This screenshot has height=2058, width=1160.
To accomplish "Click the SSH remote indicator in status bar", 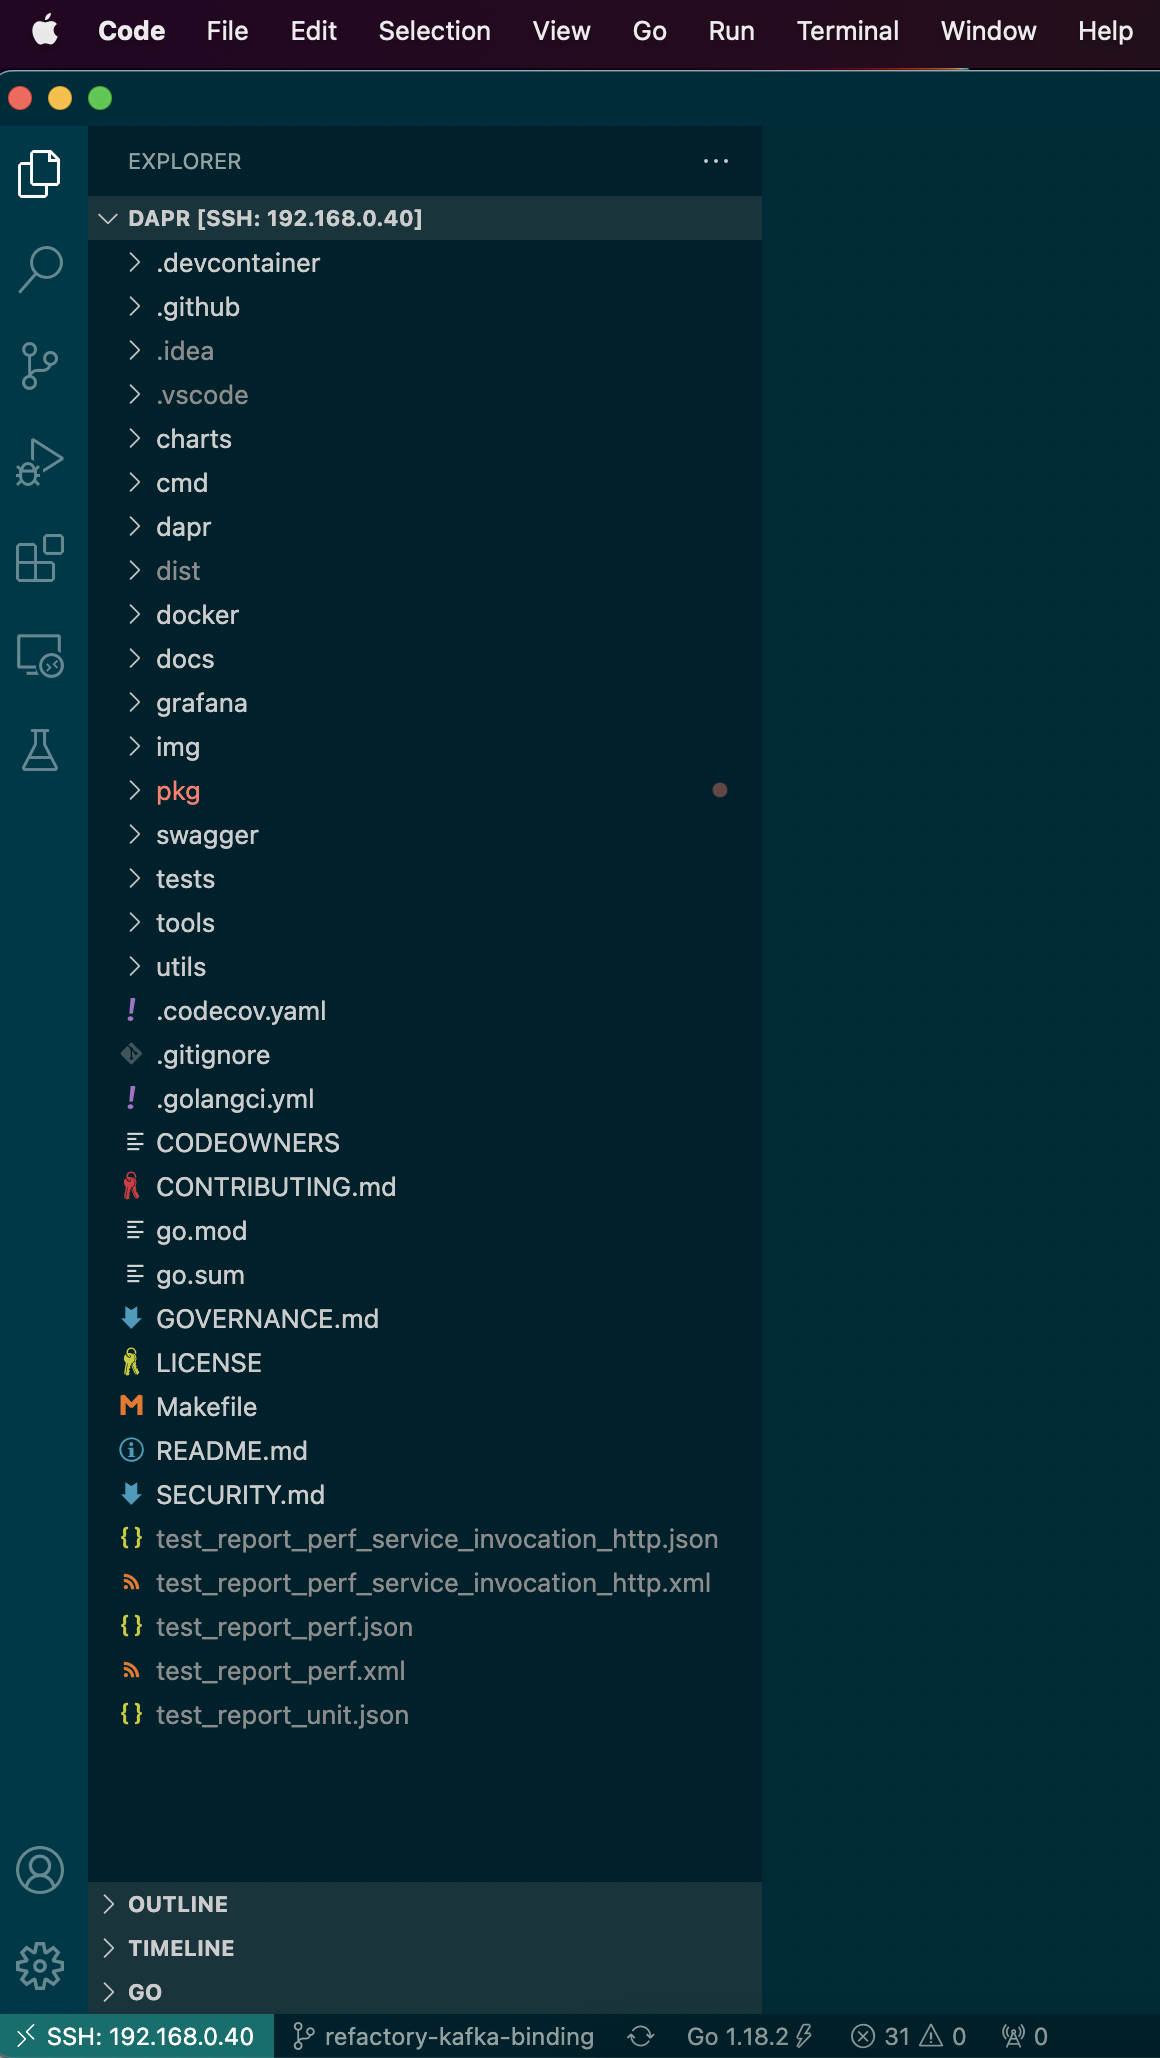I will [137, 2036].
